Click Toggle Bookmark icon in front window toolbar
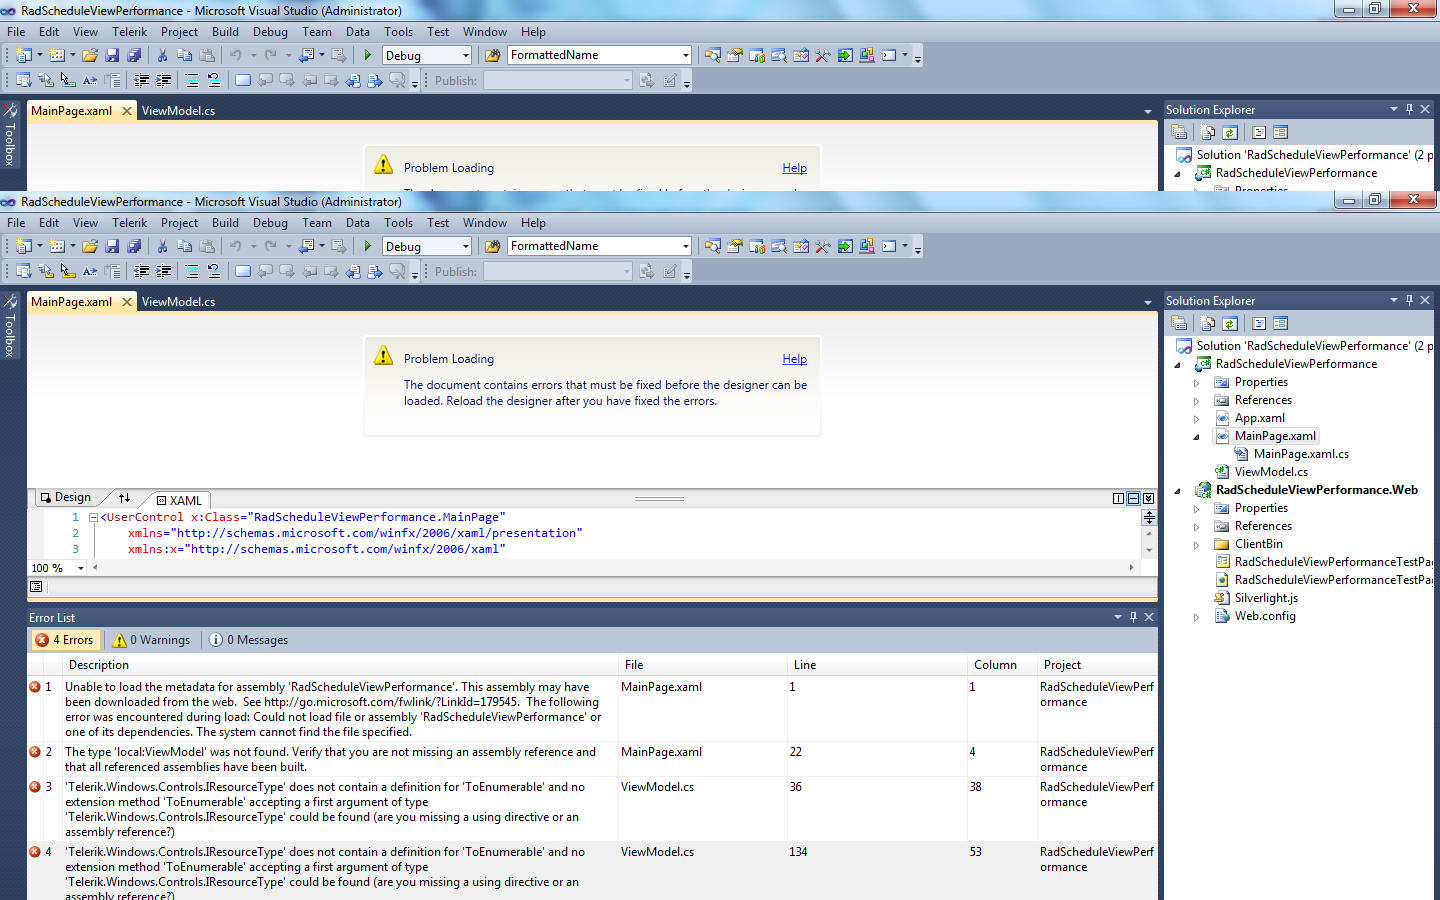The width and height of the screenshot is (1440, 900). [243, 272]
